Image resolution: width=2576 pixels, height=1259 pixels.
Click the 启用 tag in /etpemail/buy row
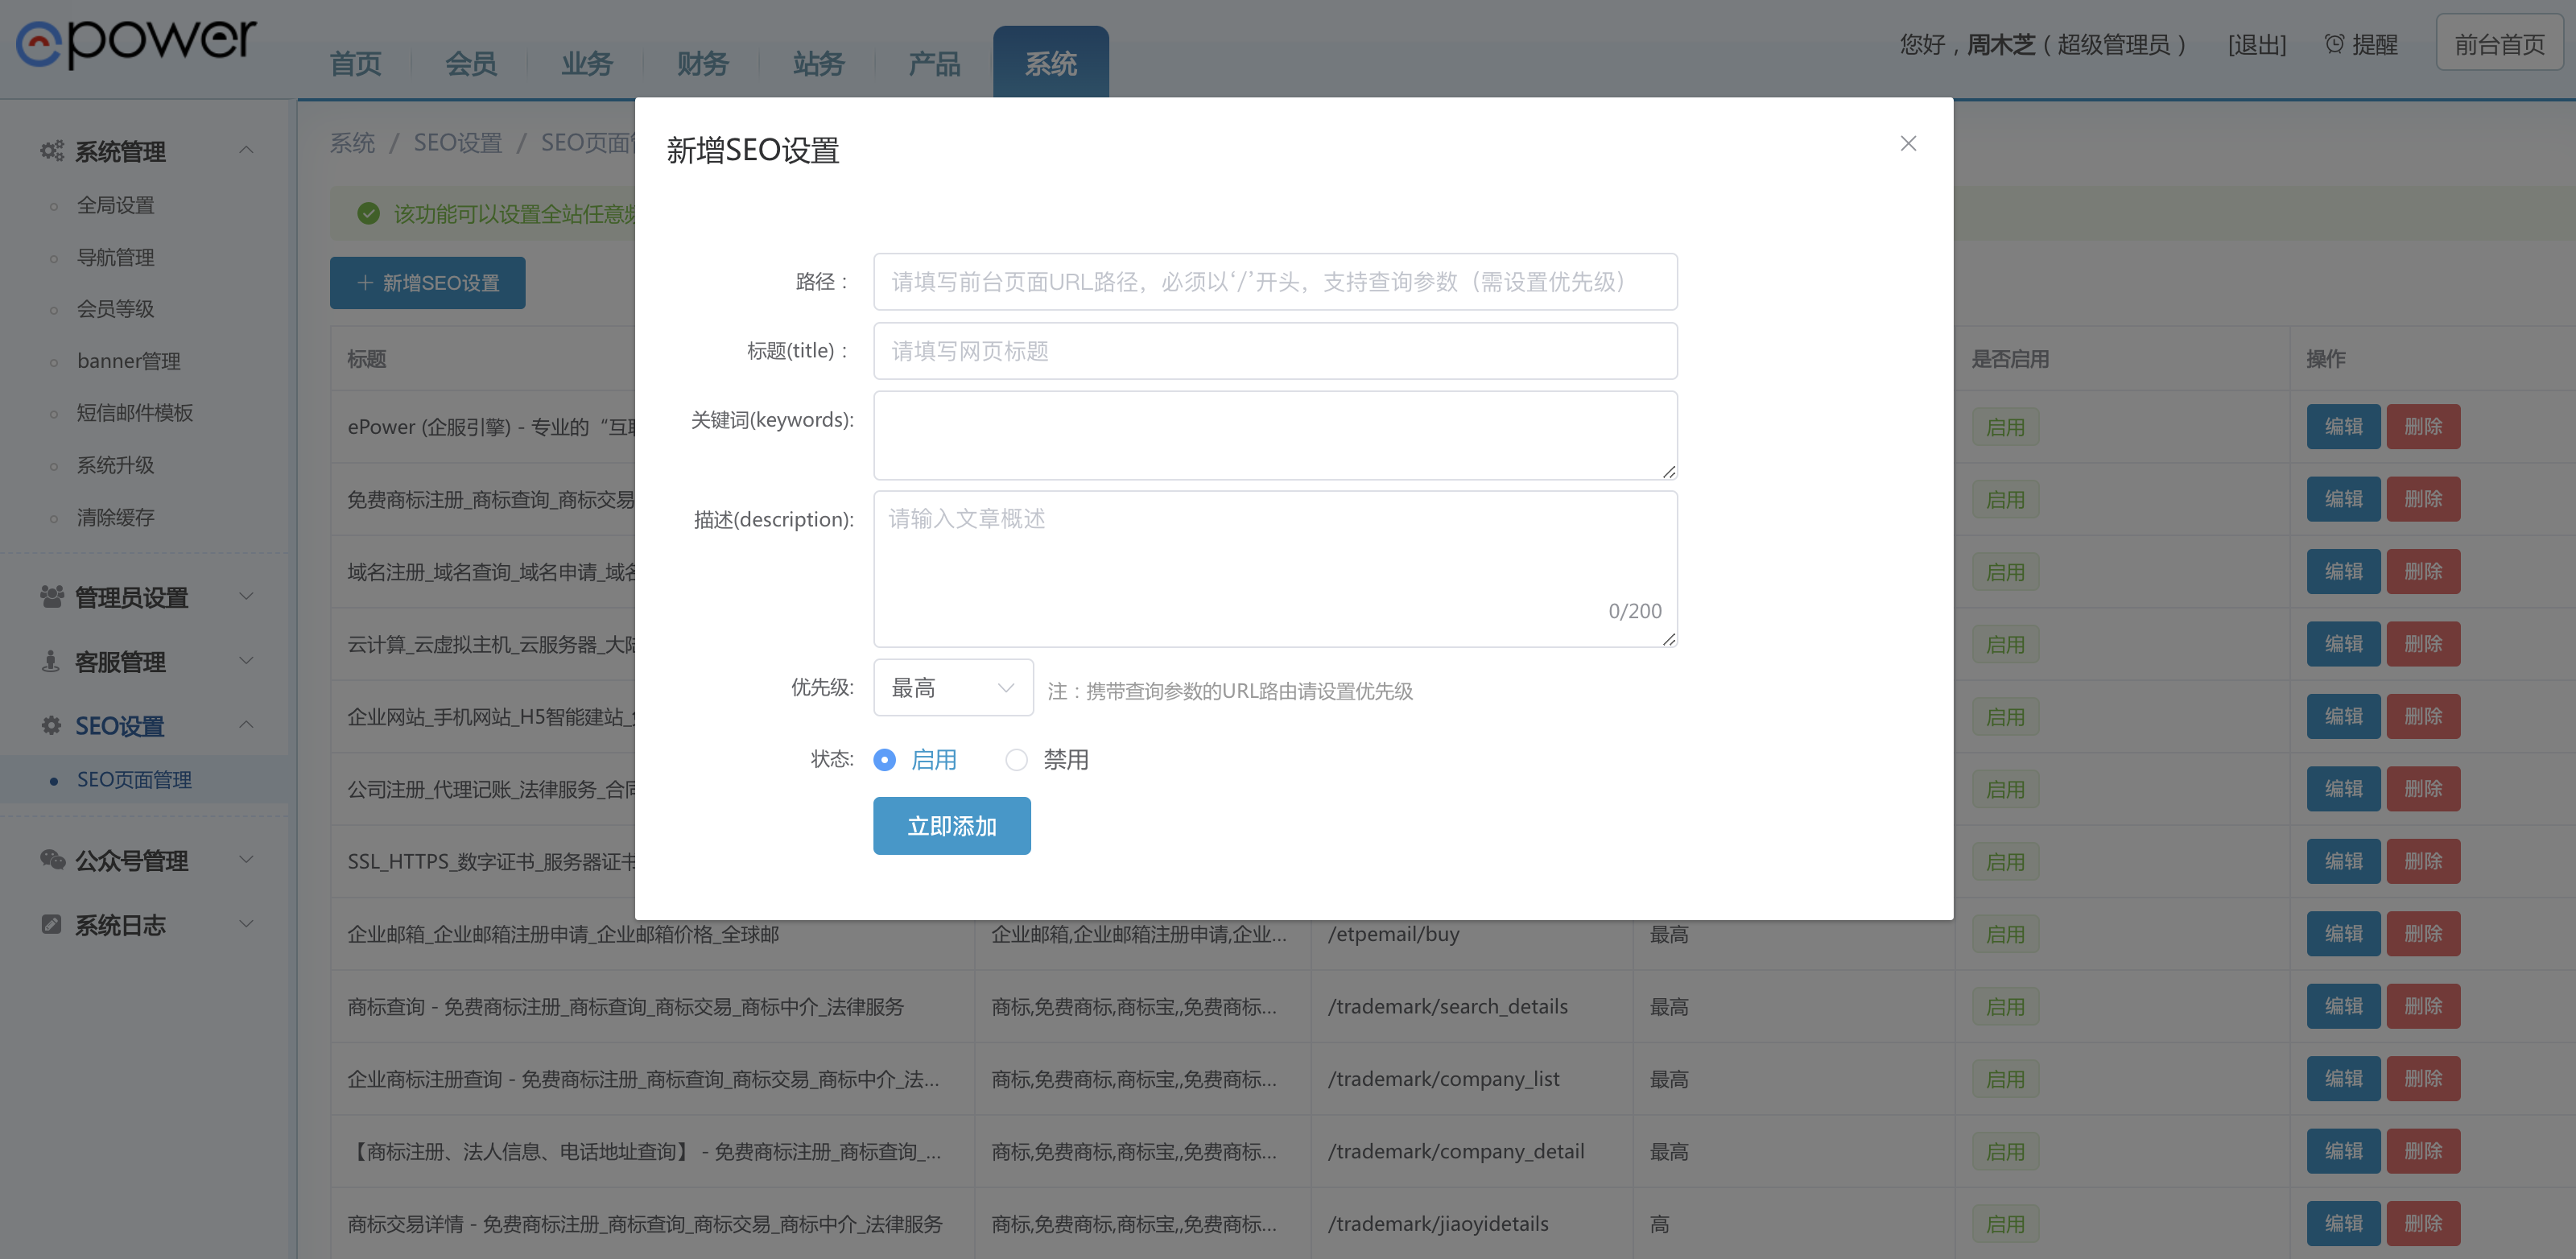coord(2005,934)
